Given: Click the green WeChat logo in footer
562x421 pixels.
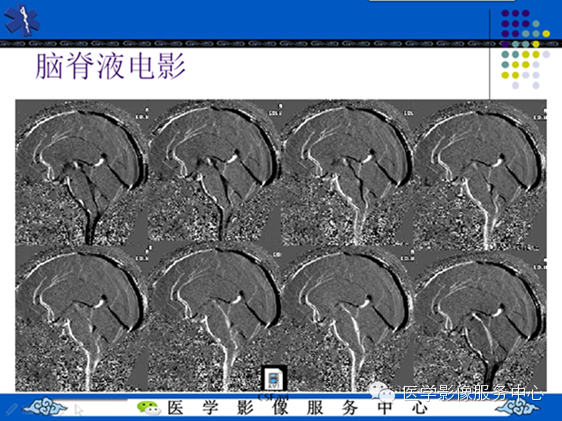Looking at the screenshot, I should click(148, 408).
